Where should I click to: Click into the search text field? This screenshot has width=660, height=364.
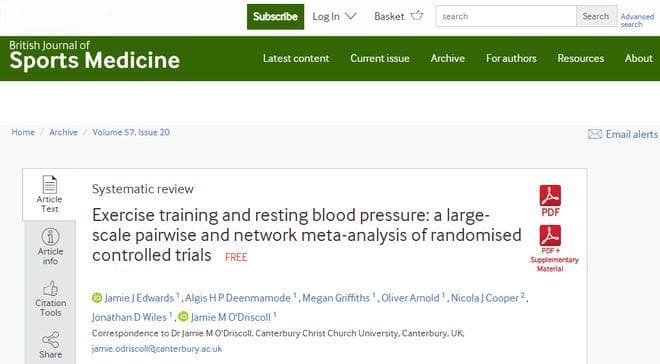click(x=506, y=16)
